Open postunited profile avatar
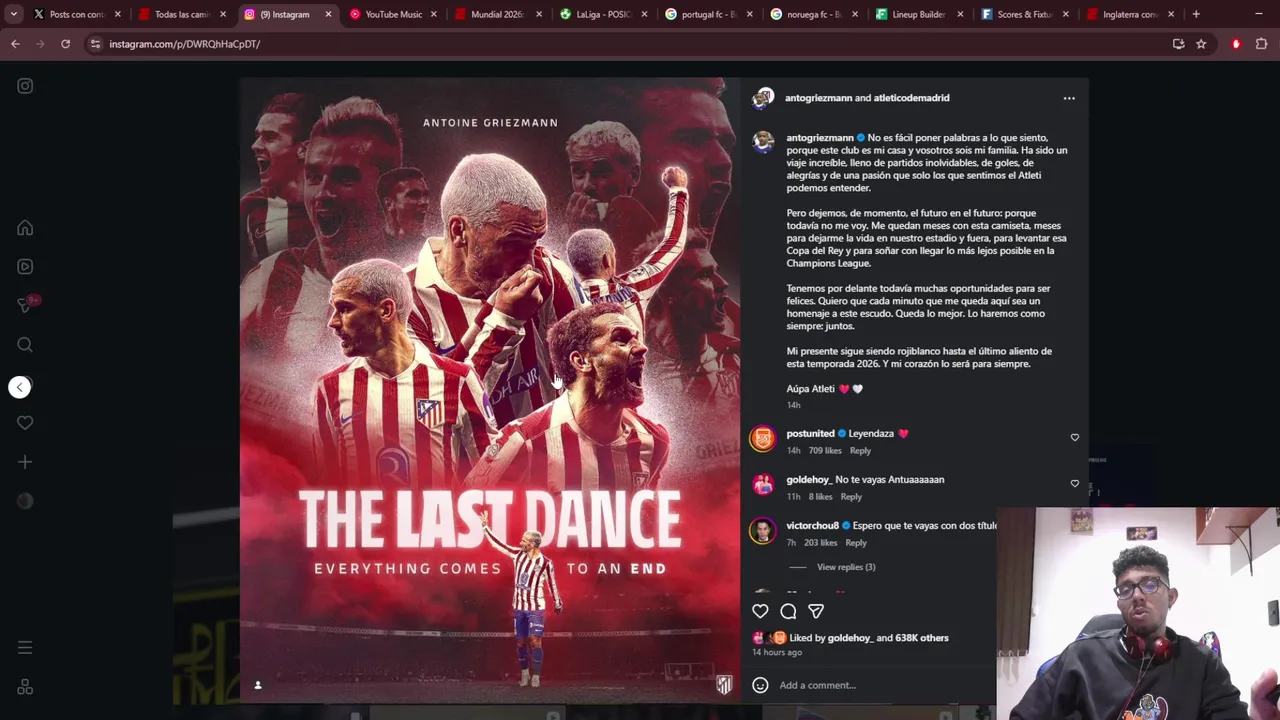 coord(763,438)
